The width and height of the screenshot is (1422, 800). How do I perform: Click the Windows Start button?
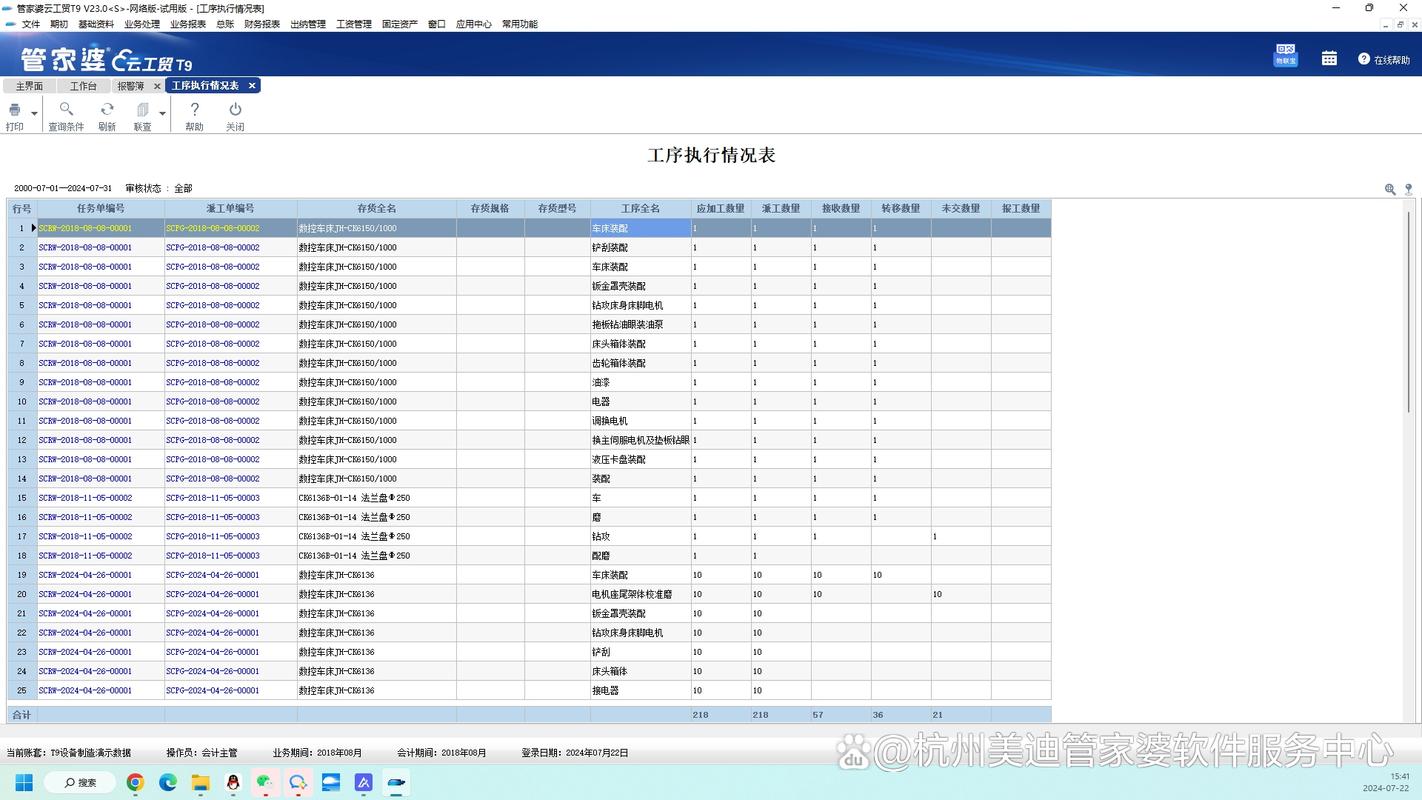pyautogui.click(x=24, y=782)
